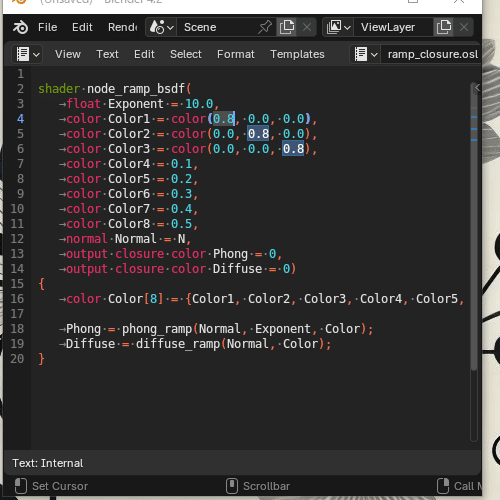
Task: Click 'node_ramp_bsdf' function name
Action: tap(136, 89)
